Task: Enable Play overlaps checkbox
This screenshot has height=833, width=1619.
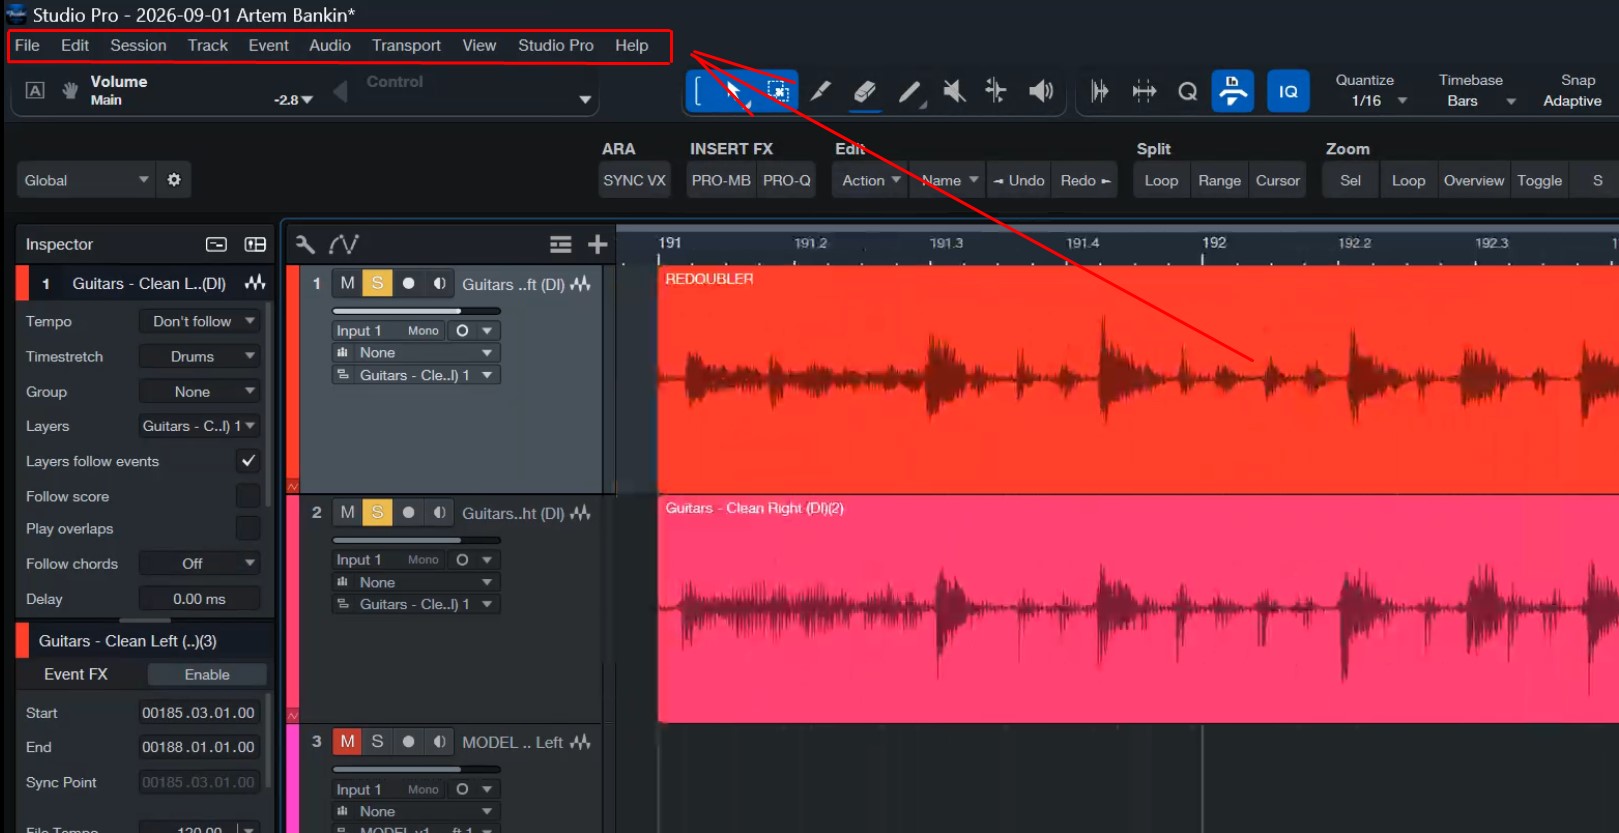Action: (248, 528)
